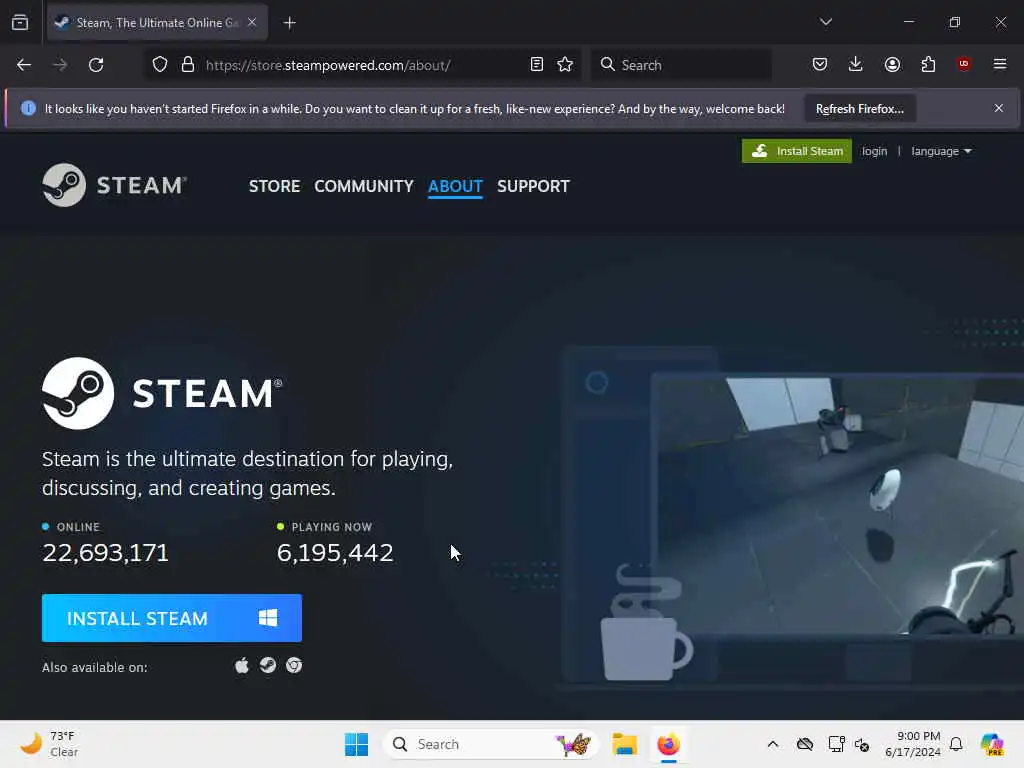The height and width of the screenshot is (768, 1024).
Task: Expand the language dropdown
Action: pyautogui.click(x=941, y=151)
